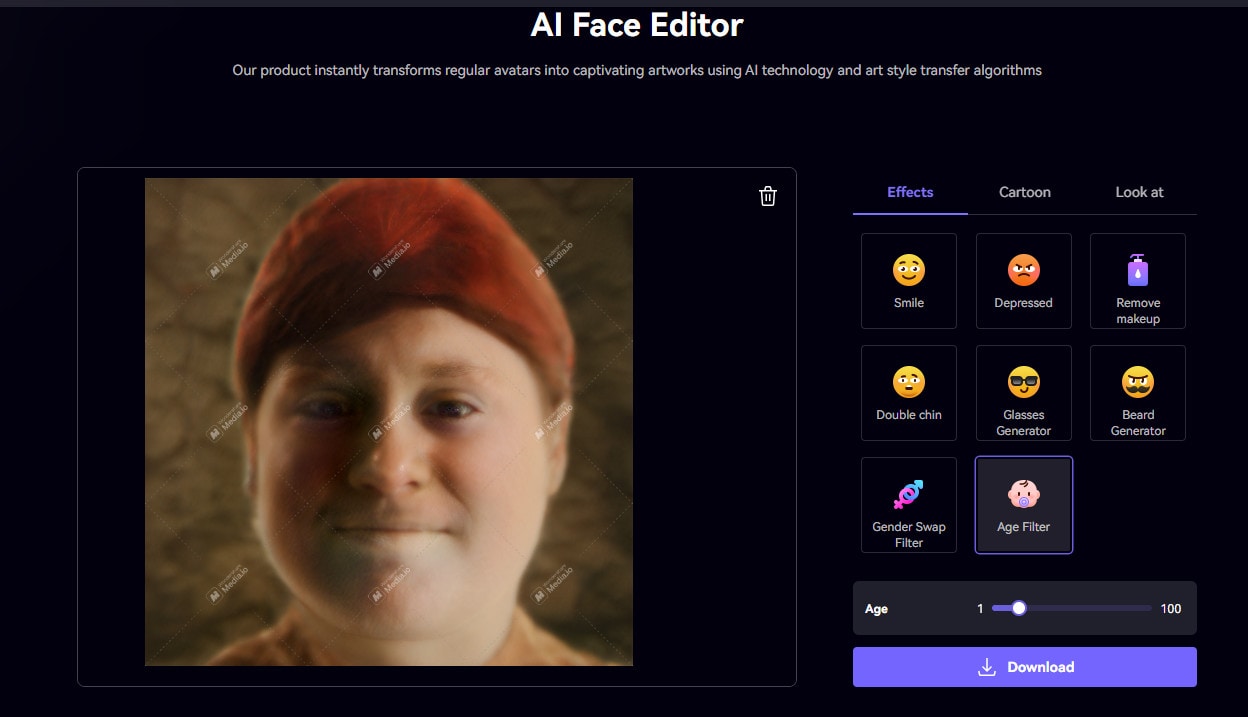The width and height of the screenshot is (1248, 717).
Task: Click the product description sentence under the heading
Action: click(637, 70)
